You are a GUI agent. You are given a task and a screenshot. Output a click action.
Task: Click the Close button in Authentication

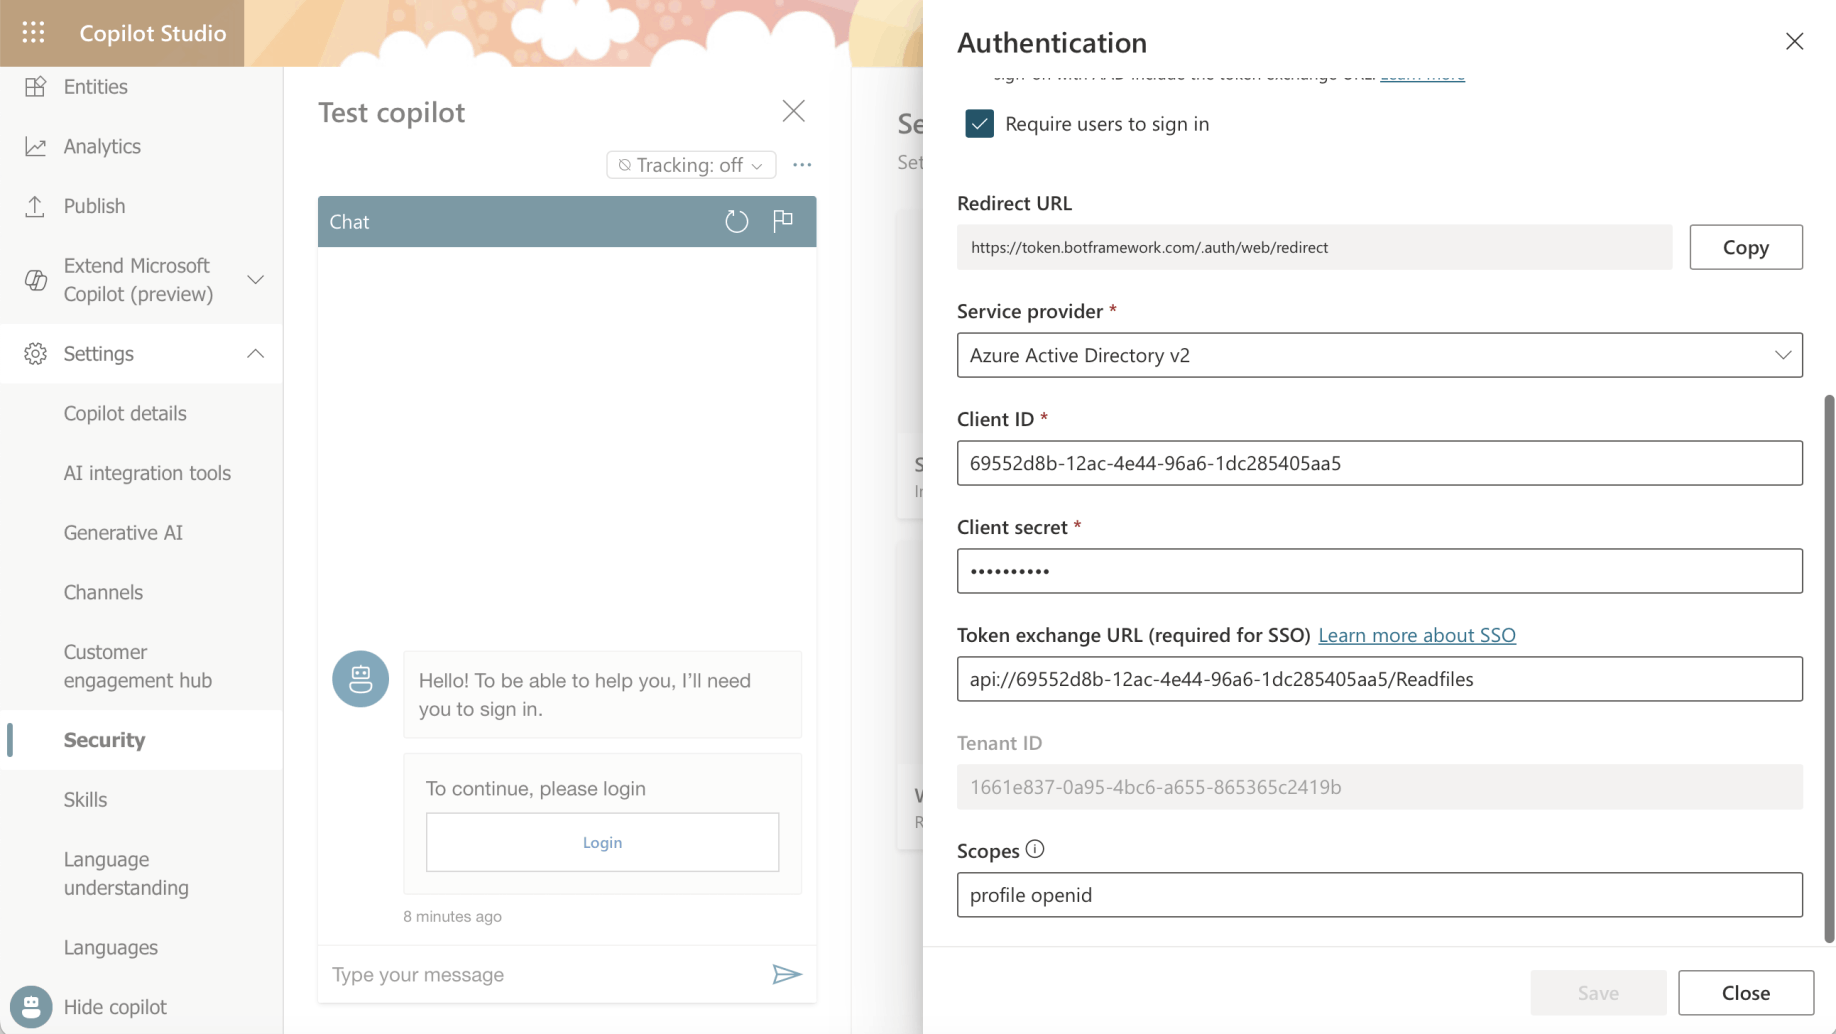tap(1746, 993)
